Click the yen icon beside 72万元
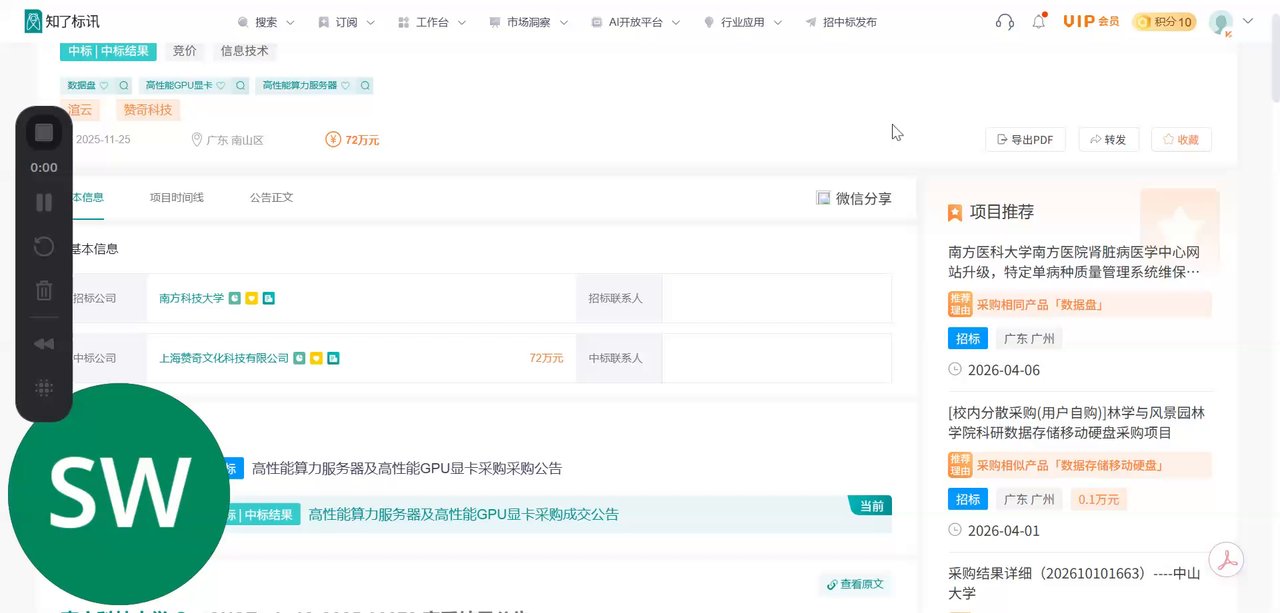Viewport: 1280px width, 613px height. pyautogui.click(x=333, y=140)
